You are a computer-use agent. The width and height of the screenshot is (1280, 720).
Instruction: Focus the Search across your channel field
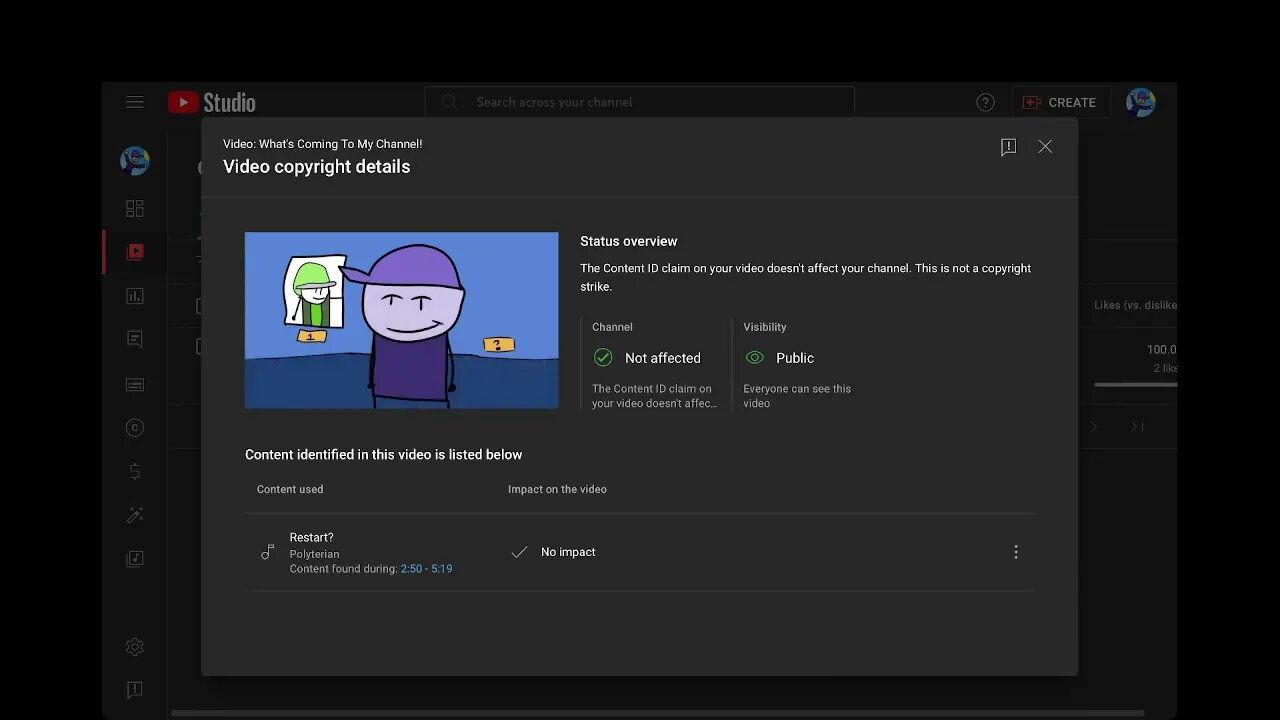[640, 102]
